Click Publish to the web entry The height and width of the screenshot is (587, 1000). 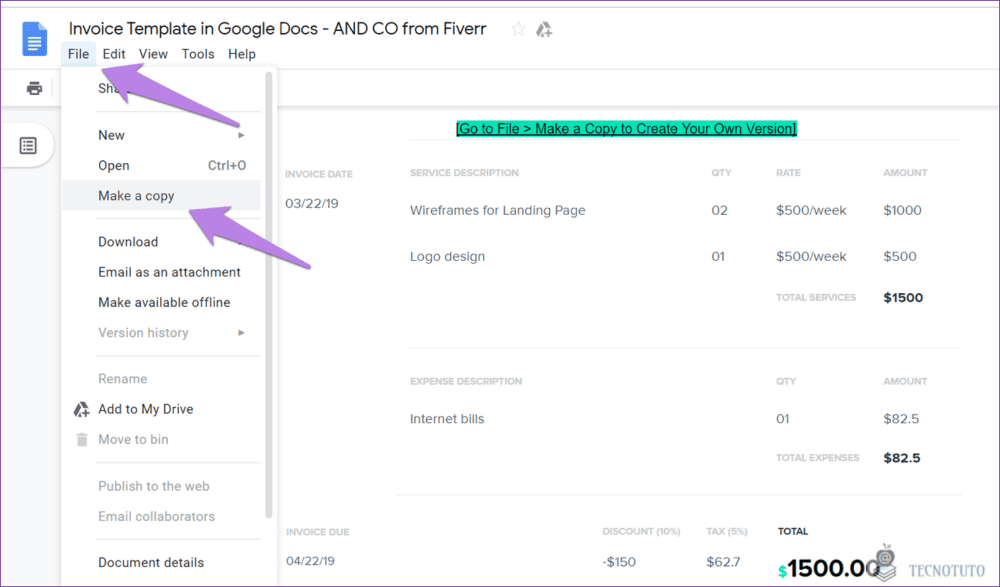(x=161, y=486)
